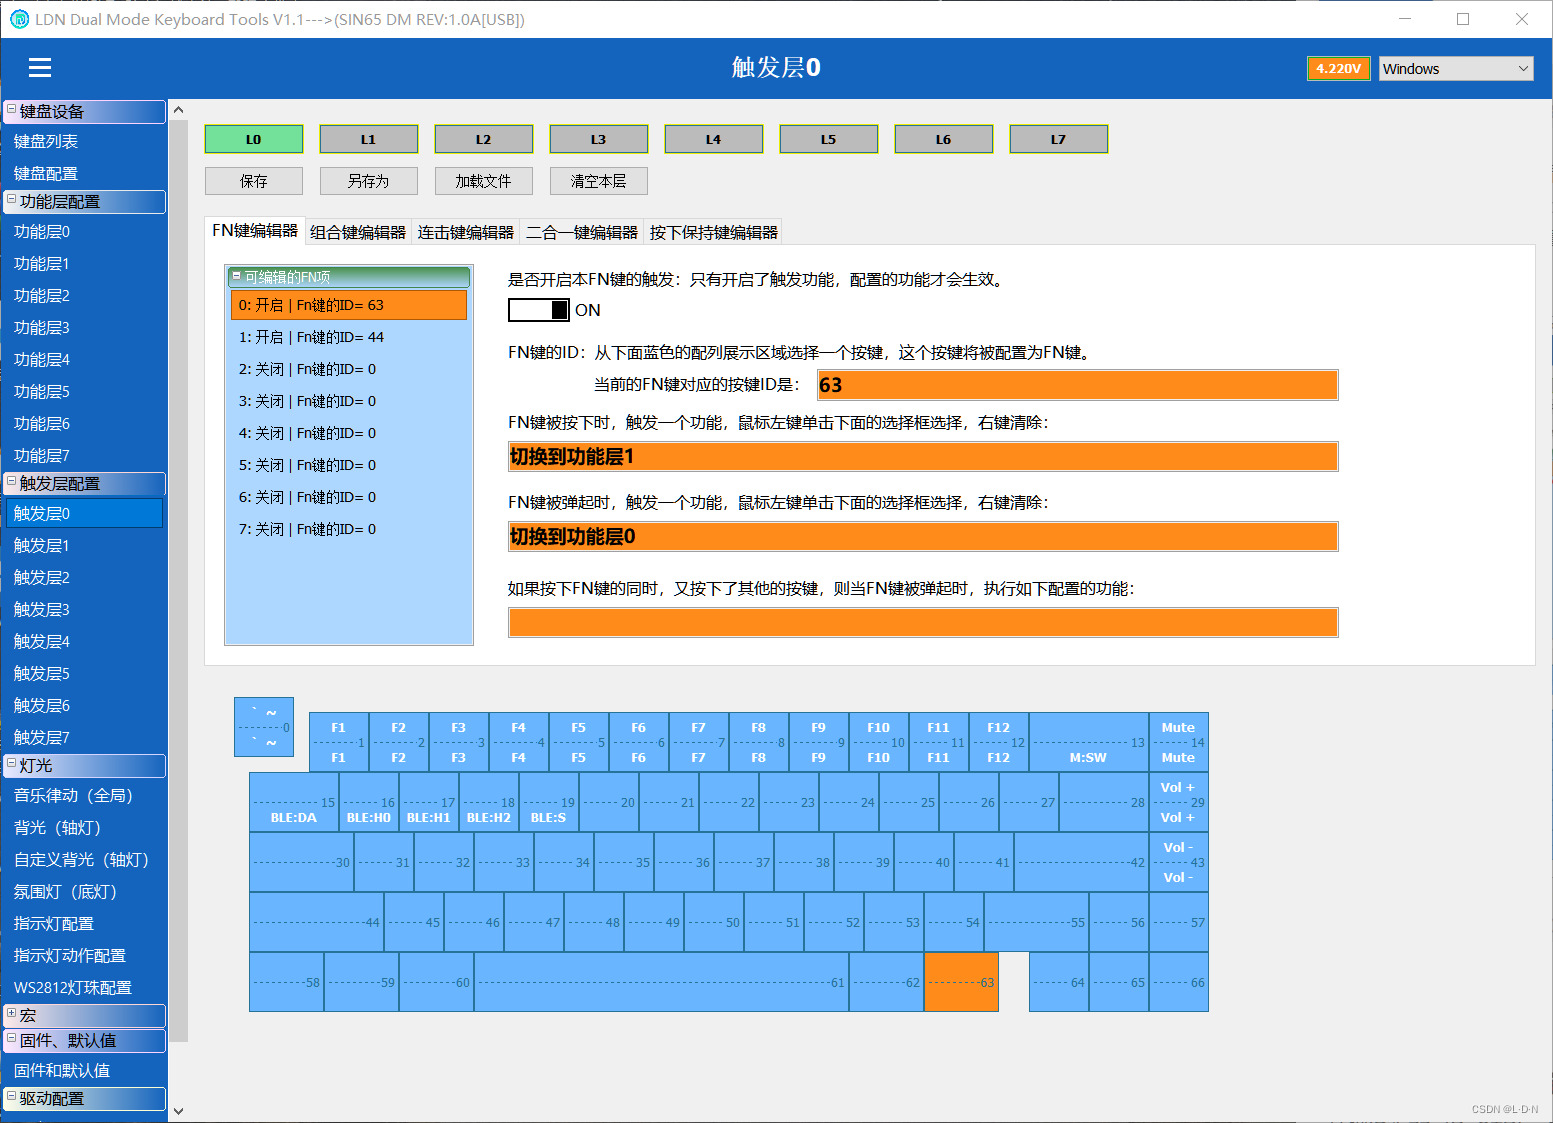Toggle the FN key trigger ON switch
The image size is (1553, 1123).
(x=539, y=310)
